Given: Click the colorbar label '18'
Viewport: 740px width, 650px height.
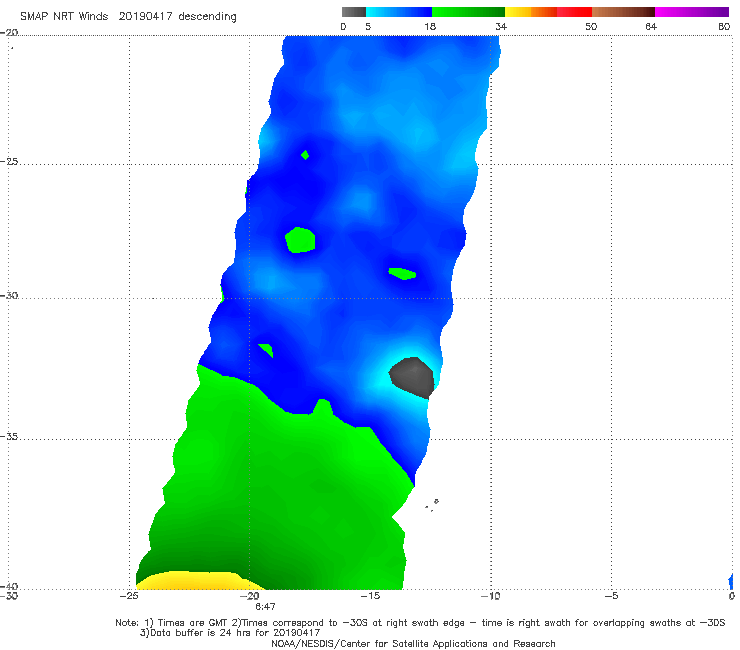Looking at the screenshot, I should point(430,26).
